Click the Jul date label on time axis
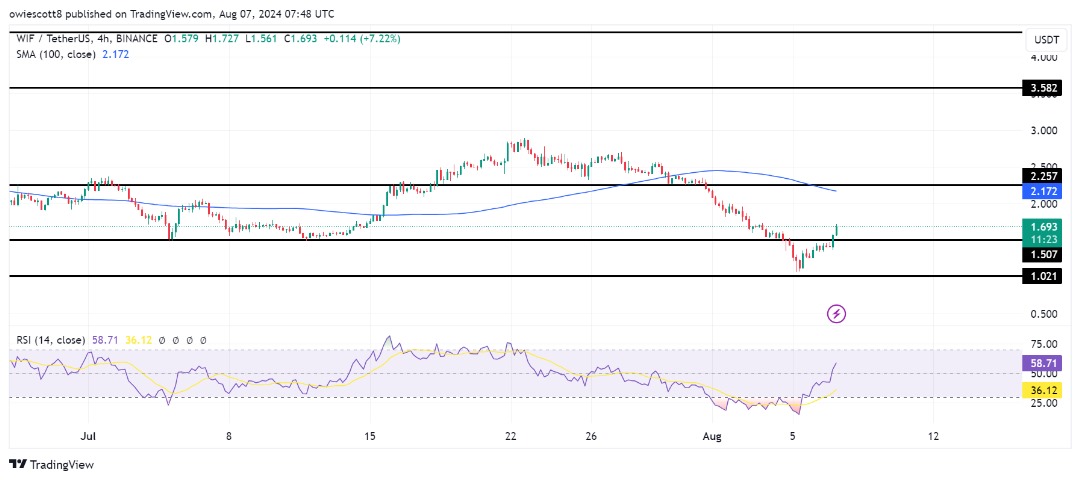This screenshot has width=1080, height=480. [x=88, y=435]
